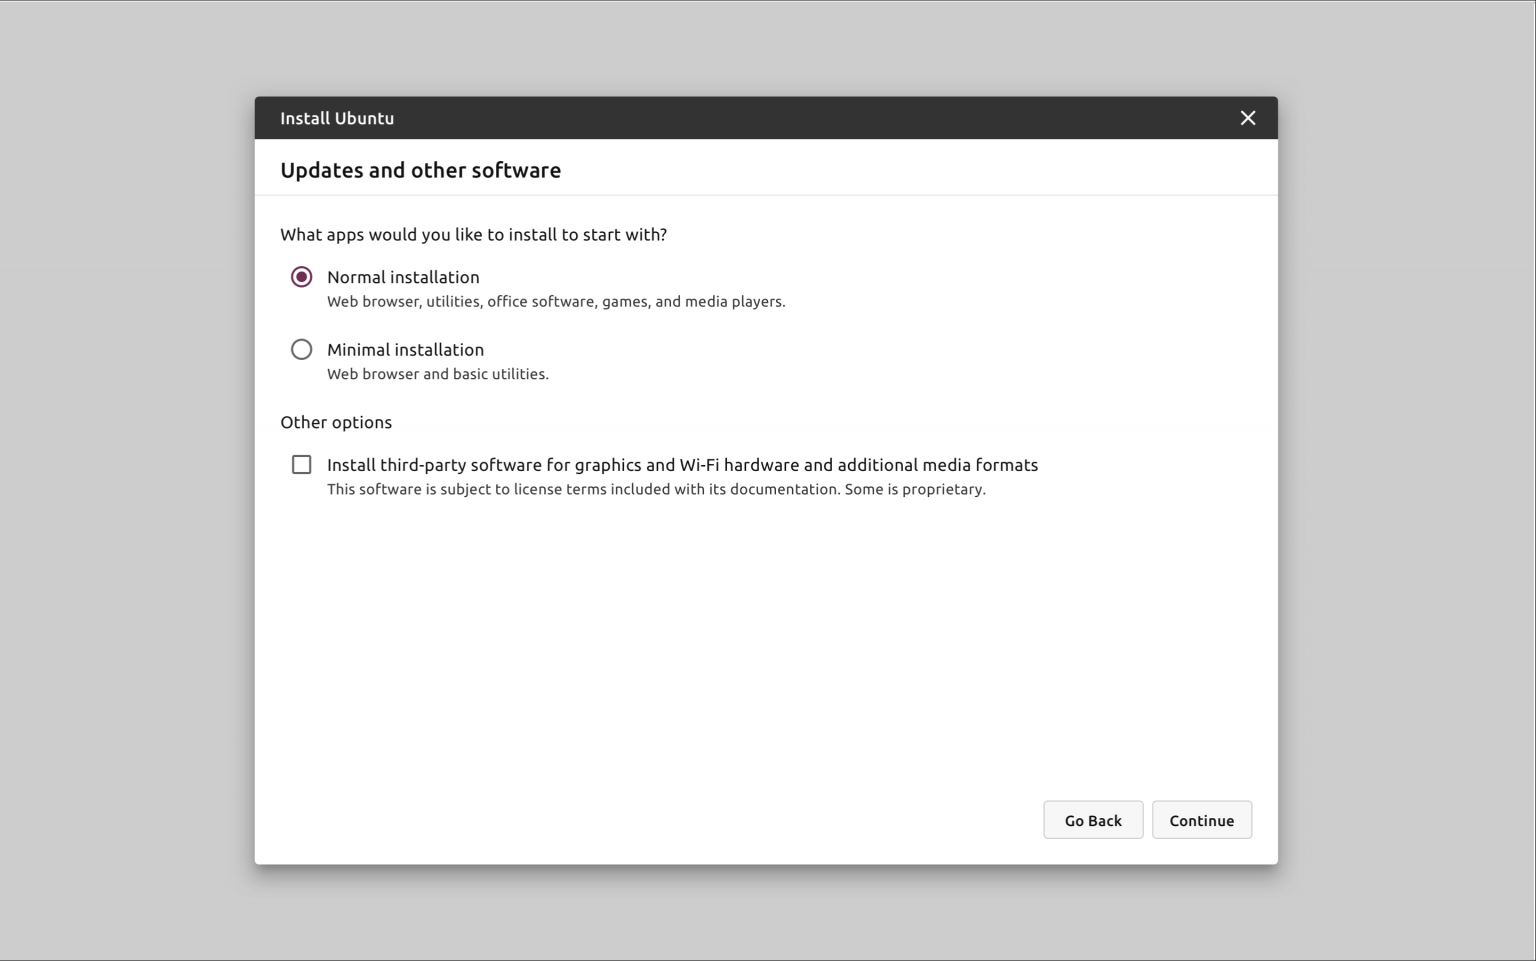Click the 'Install Ubuntu' window title
This screenshot has height=961, width=1536.
pos(337,118)
